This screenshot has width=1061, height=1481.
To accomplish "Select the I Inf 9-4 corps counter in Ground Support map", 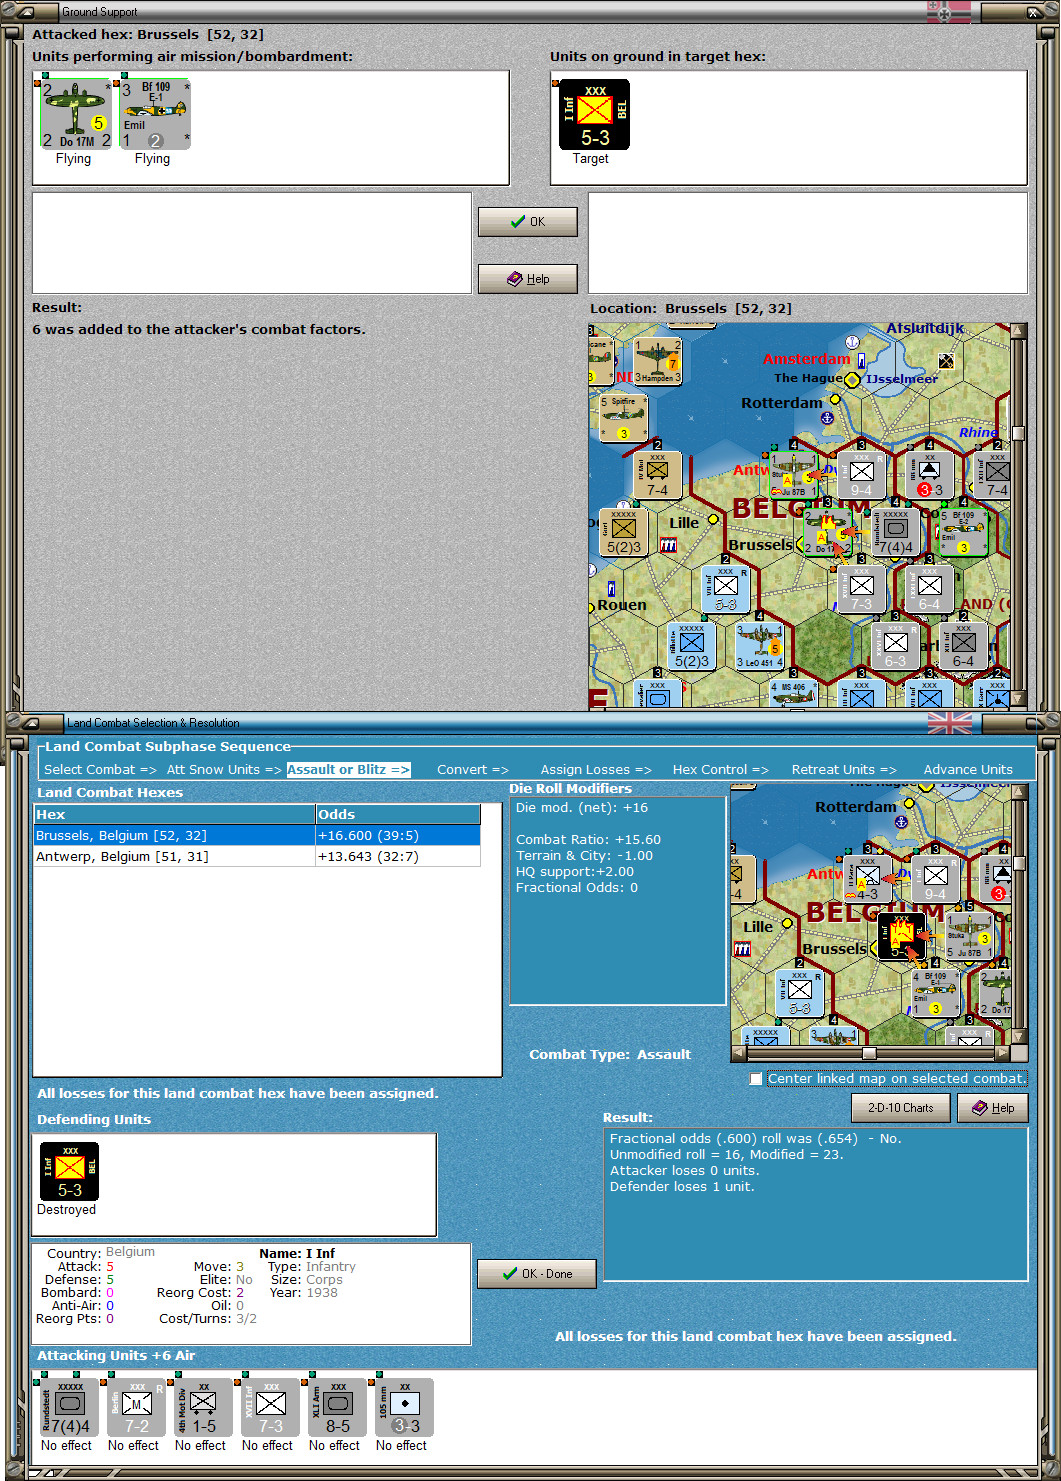I will [x=861, y=475].
